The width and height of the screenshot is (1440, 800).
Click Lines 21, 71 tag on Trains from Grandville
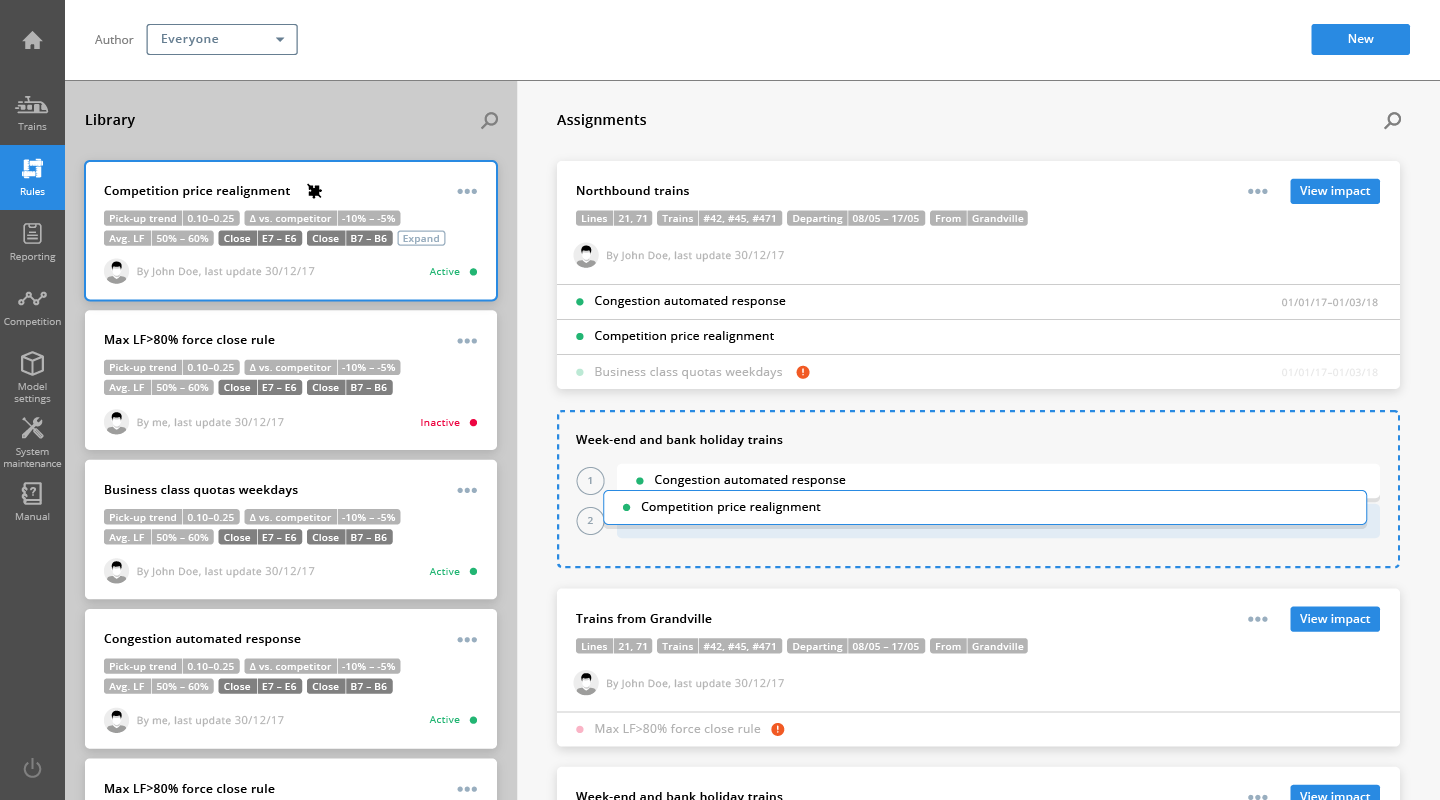click(x=614, y=646)
